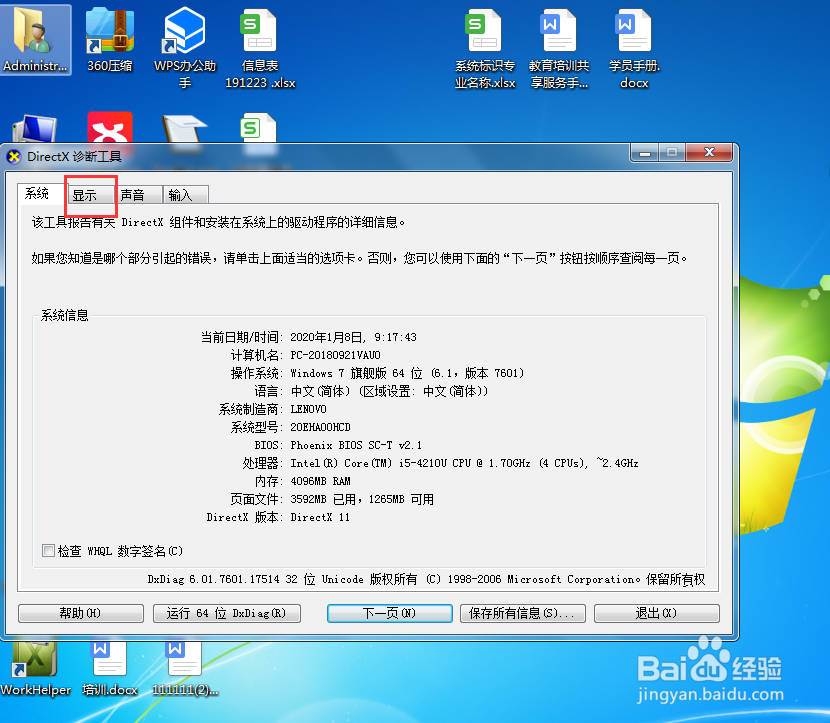This screenshot has height=723, width=830.
Task: Open 培训.docx document icon
Action: 110,669
